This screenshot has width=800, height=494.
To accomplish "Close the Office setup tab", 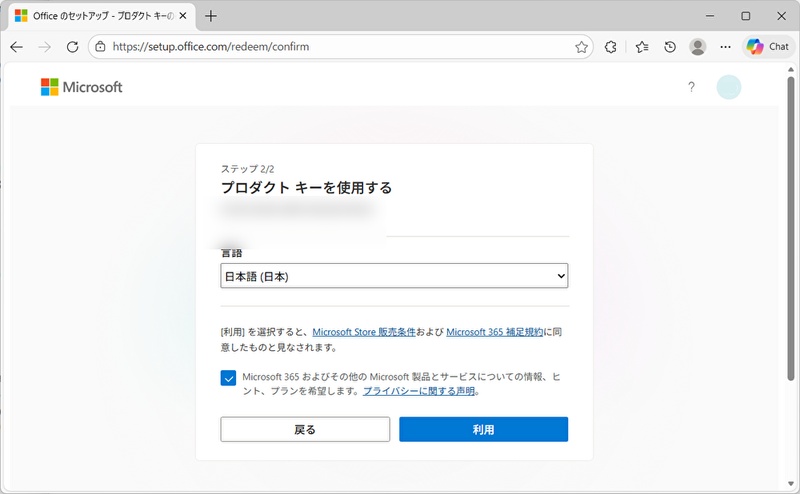I will [183, 16].
